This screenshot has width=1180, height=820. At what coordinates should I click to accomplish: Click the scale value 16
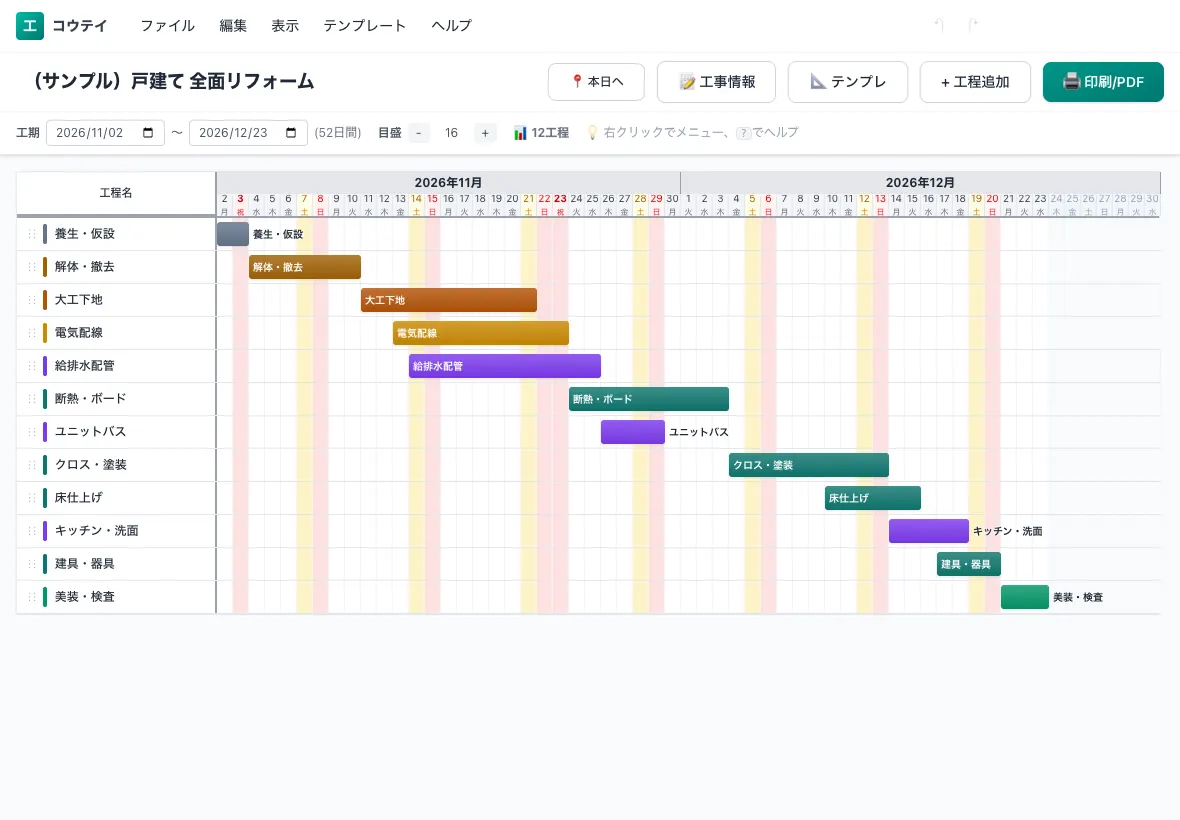[452, 133]
